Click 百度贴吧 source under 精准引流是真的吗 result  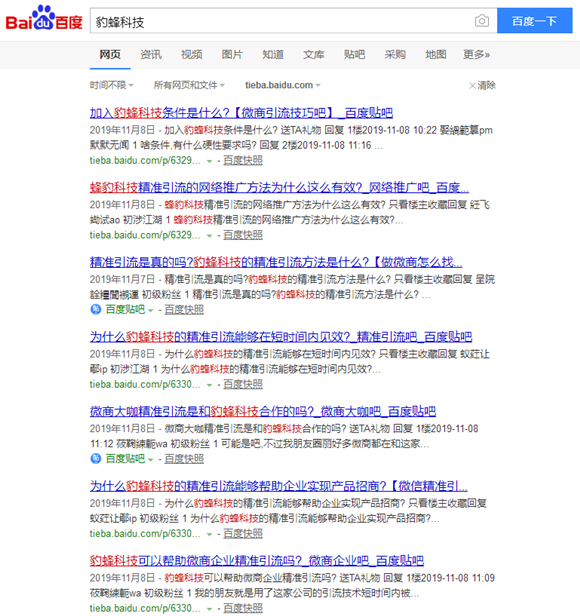[x=125, y=310]
